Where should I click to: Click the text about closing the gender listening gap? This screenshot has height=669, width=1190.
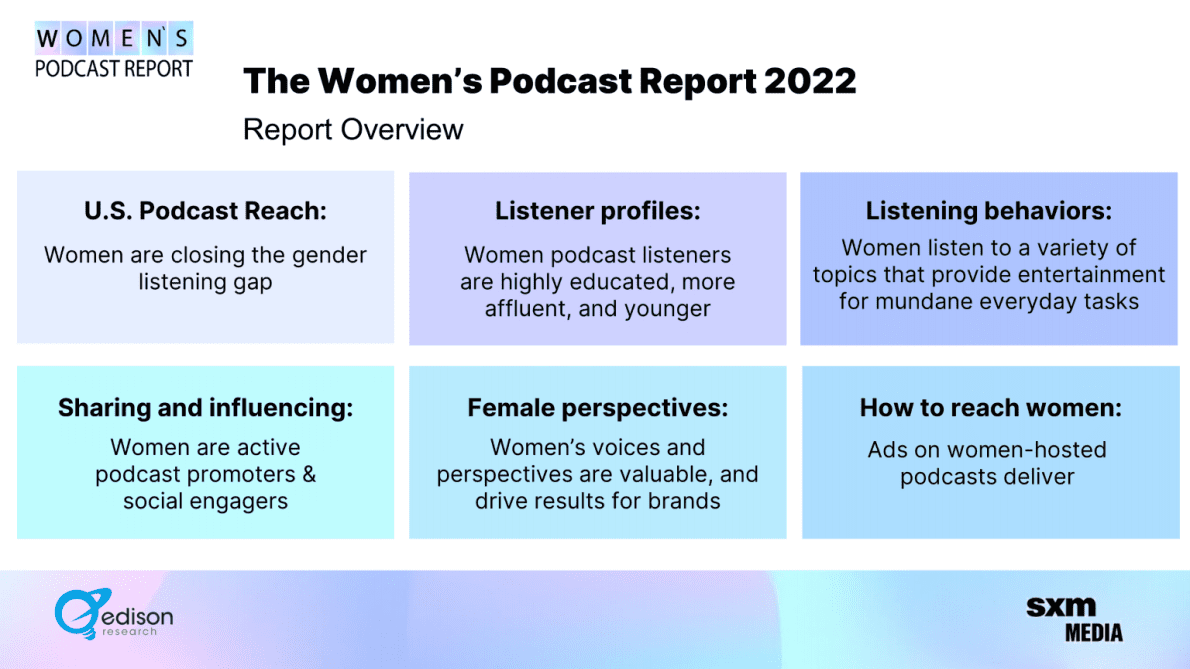click(x=205, y=268)
